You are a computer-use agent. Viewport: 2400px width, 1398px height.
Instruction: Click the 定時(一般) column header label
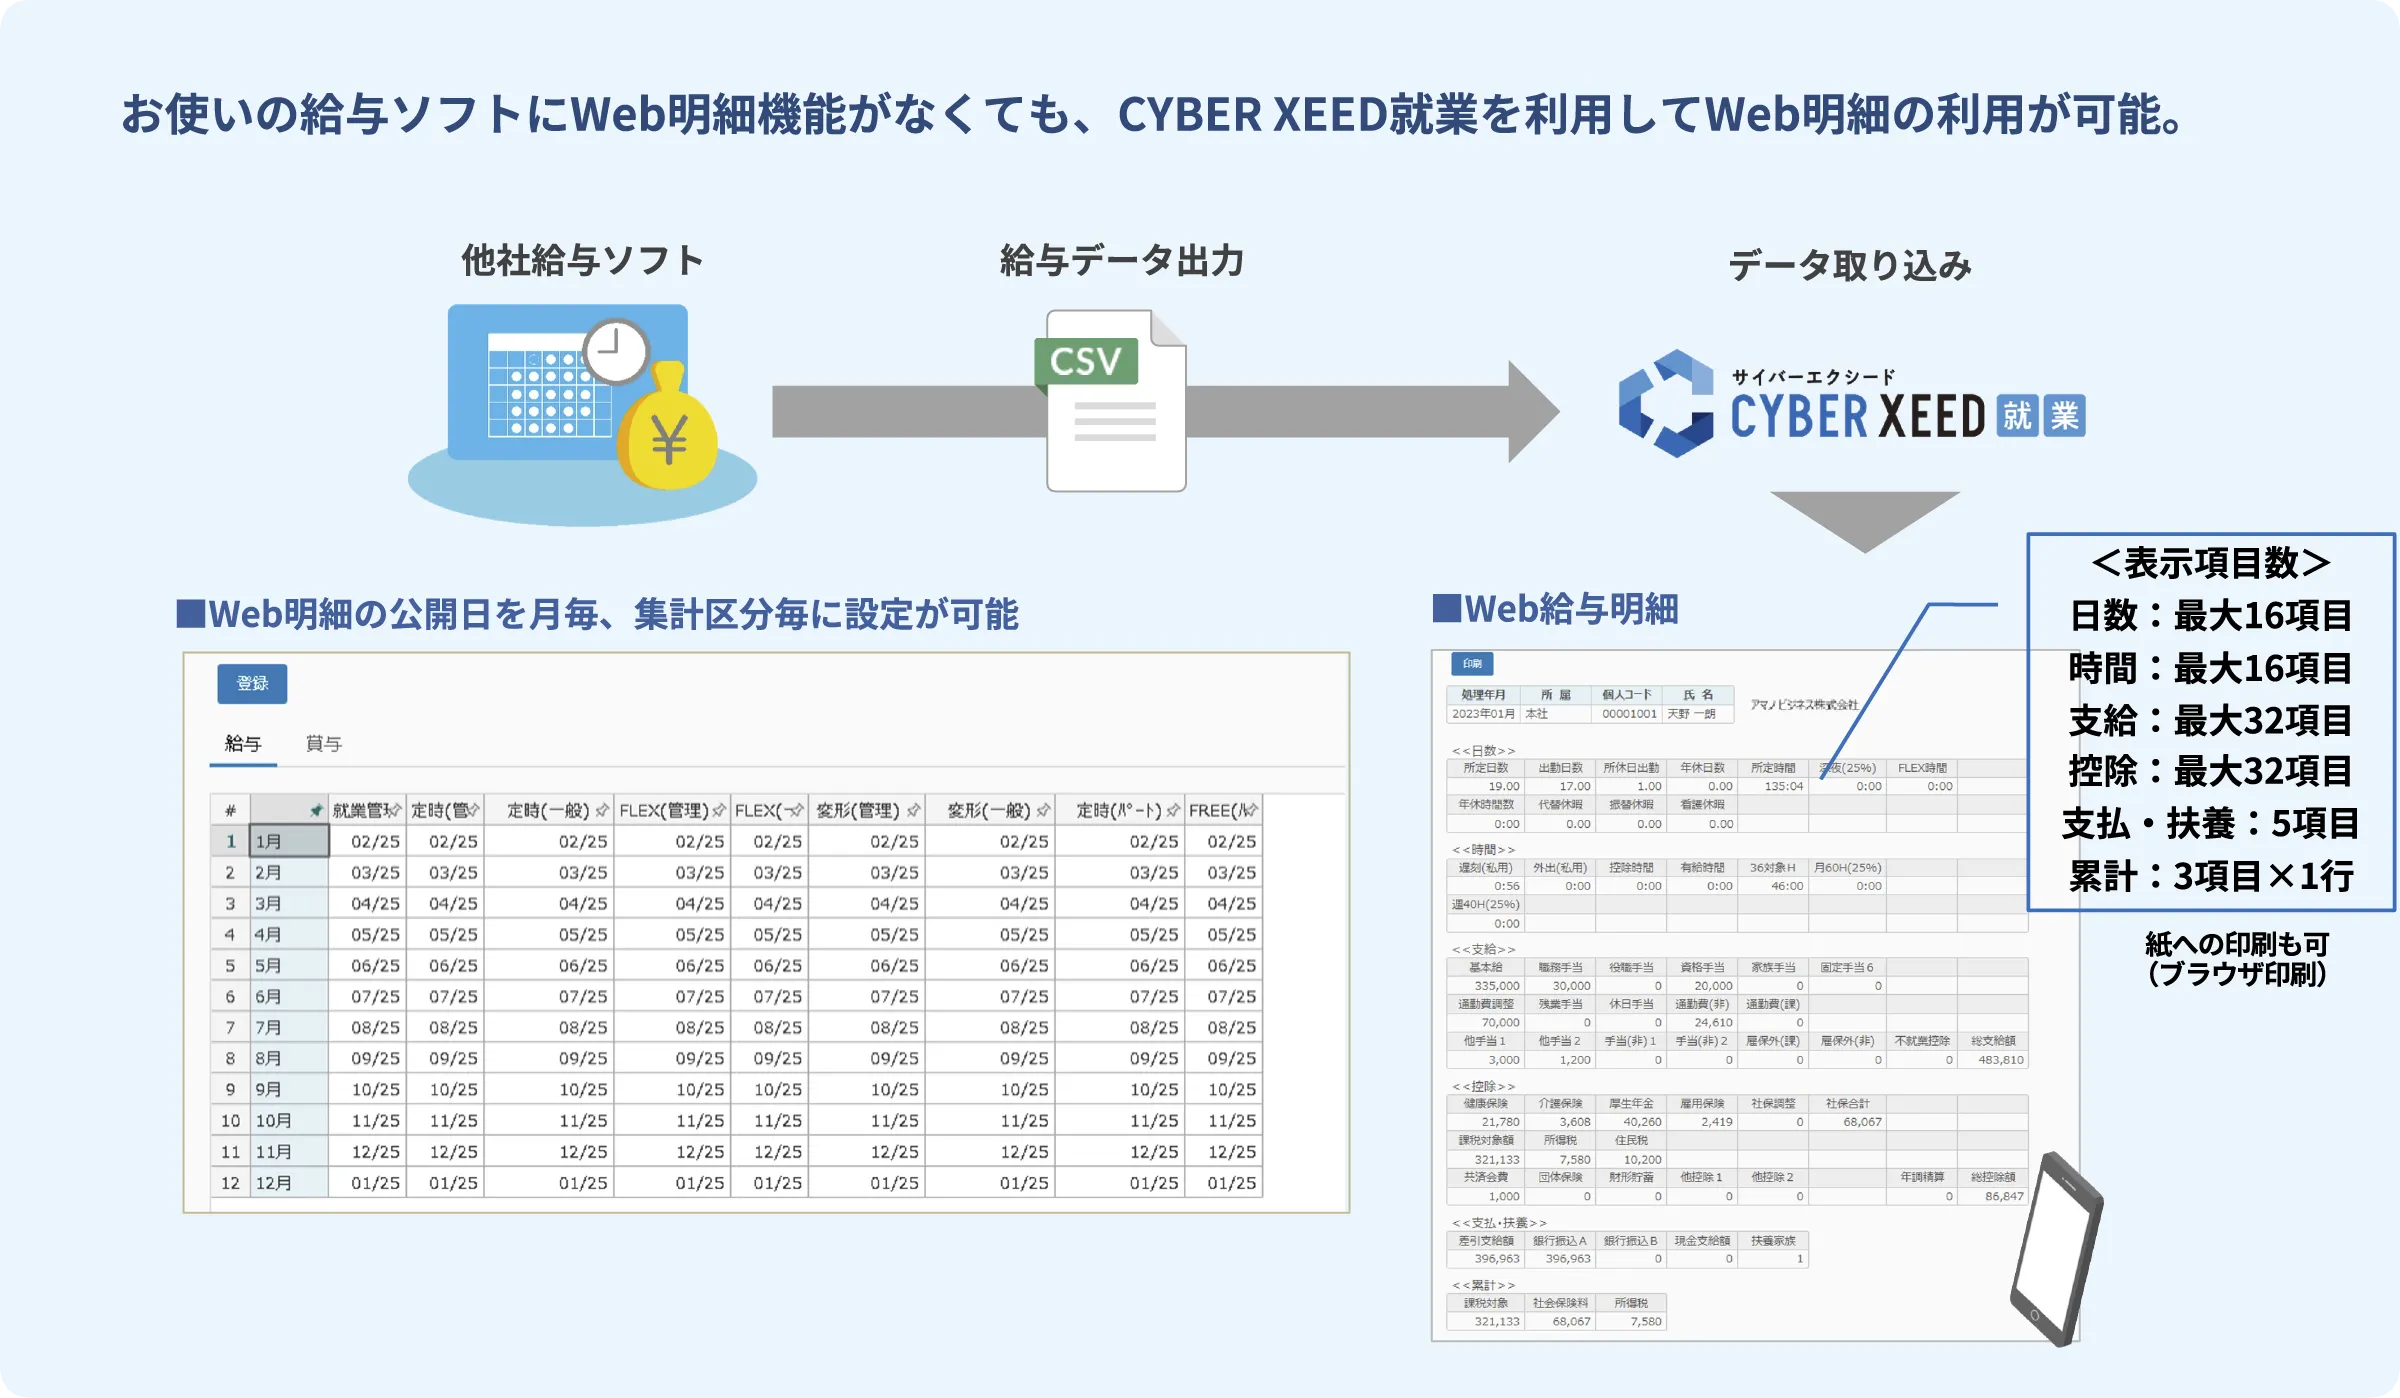[x=548, y=810]
